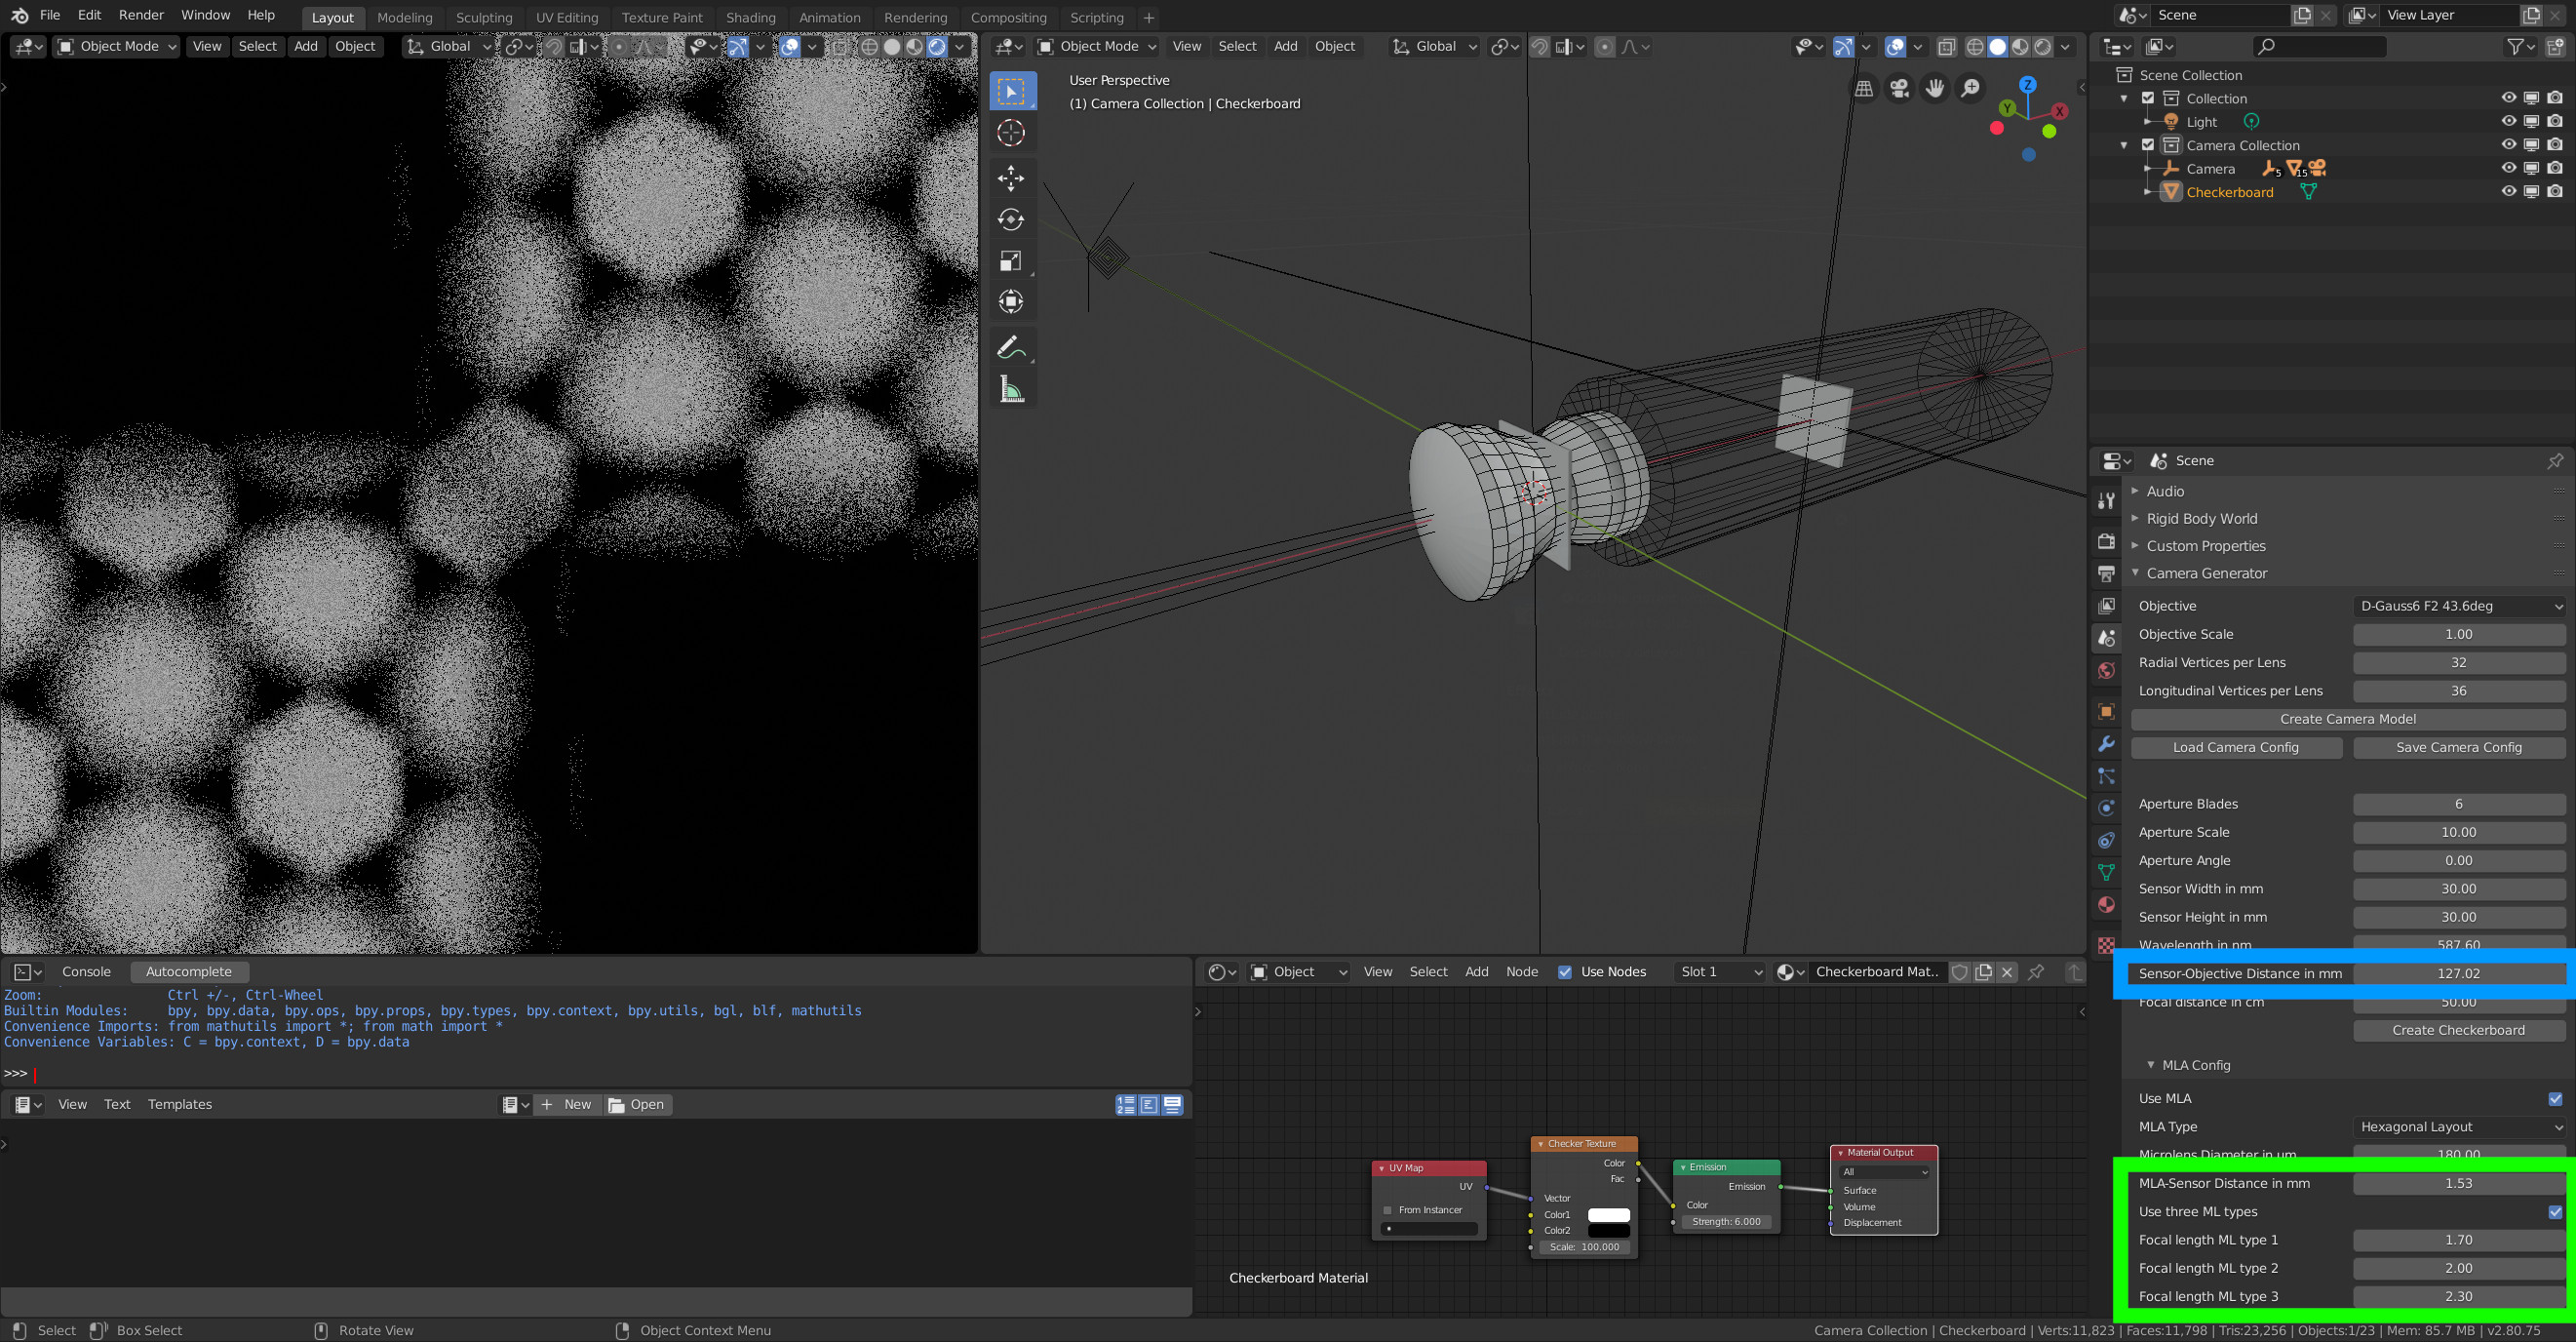Collapse the Camera Generator panel

pos(2136,573)
